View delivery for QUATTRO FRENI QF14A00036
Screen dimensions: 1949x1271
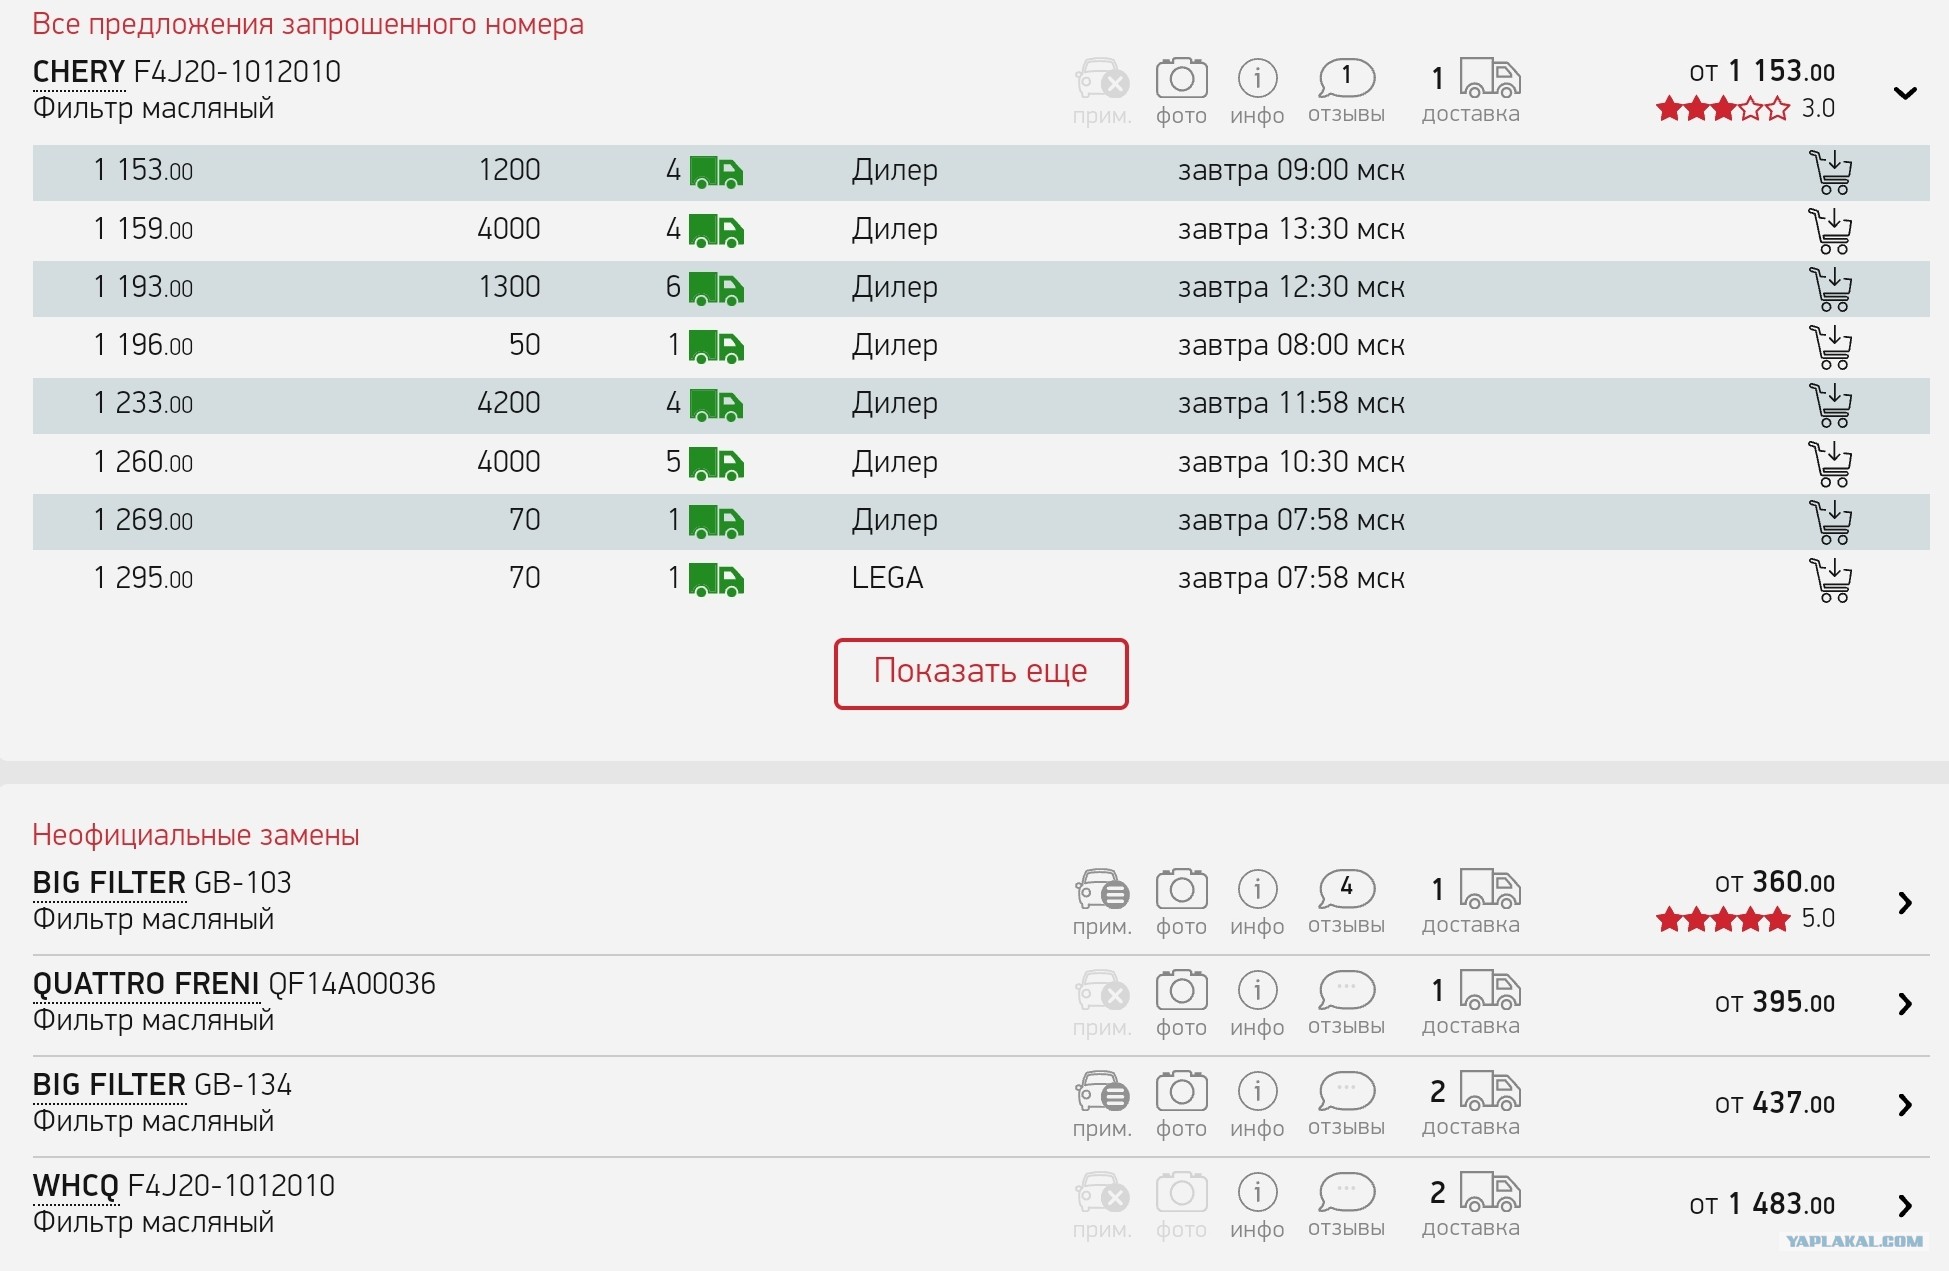1471,1004
